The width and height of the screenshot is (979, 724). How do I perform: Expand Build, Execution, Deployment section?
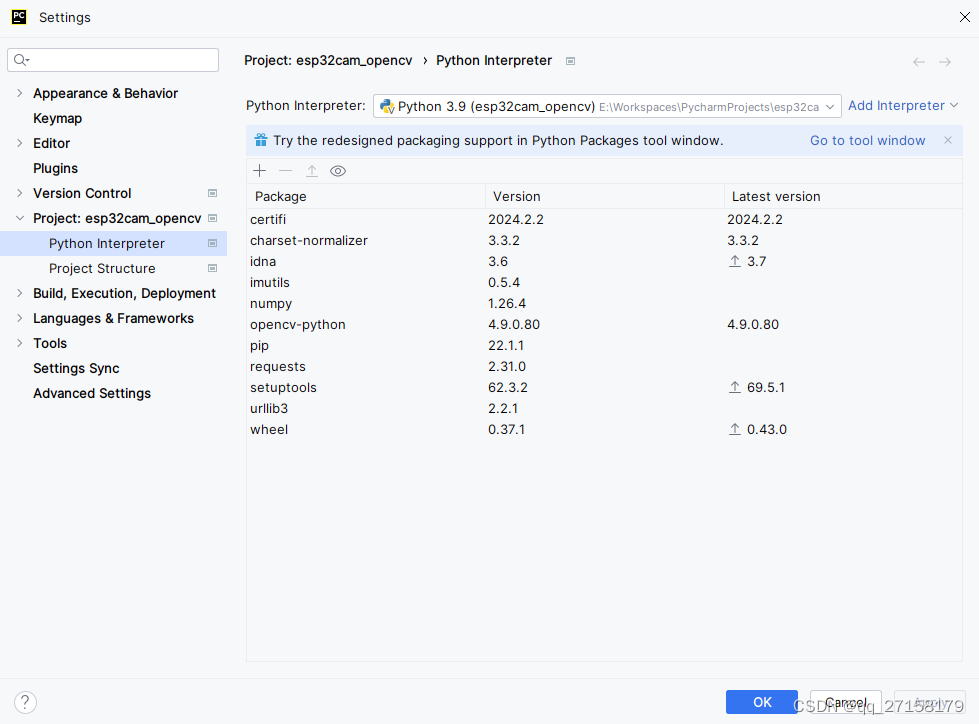click(x=19, y=293)
